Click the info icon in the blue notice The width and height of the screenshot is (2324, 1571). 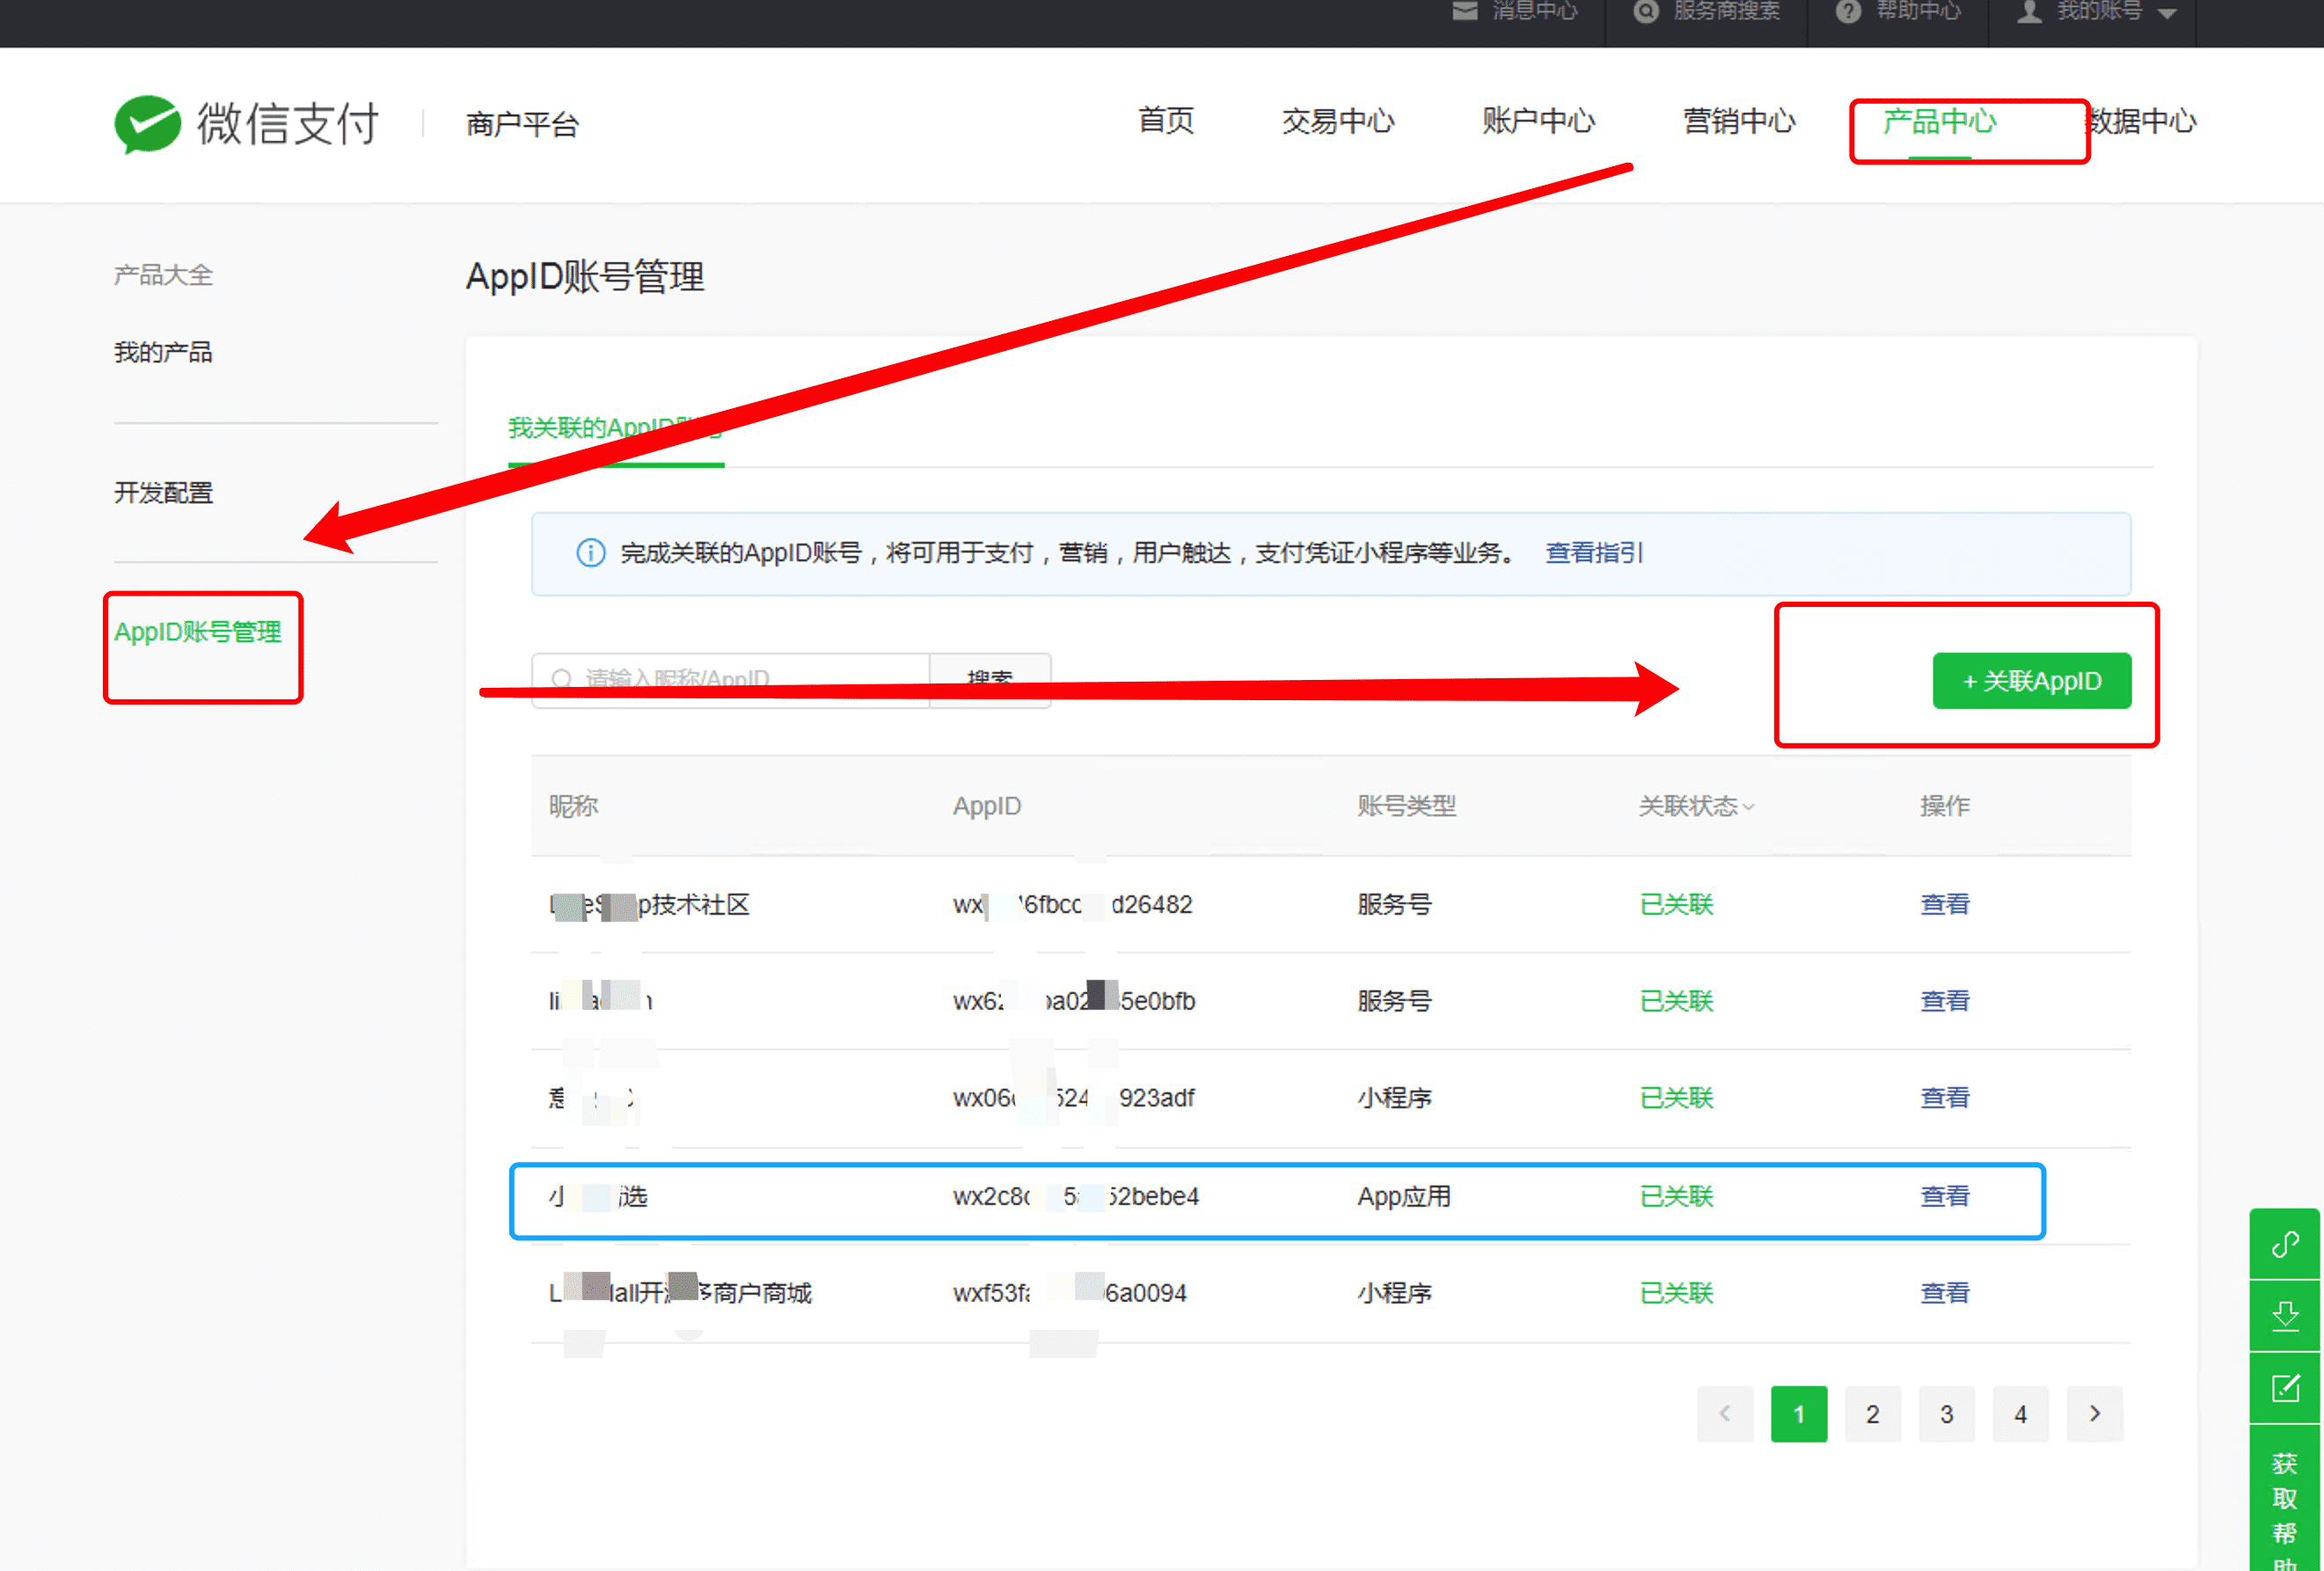pos(591,553)
